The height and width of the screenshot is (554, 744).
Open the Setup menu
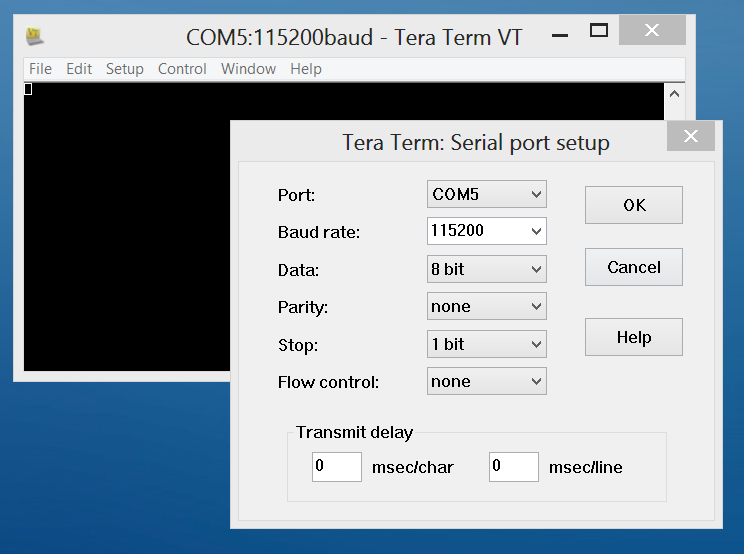[x=125, y=69]
